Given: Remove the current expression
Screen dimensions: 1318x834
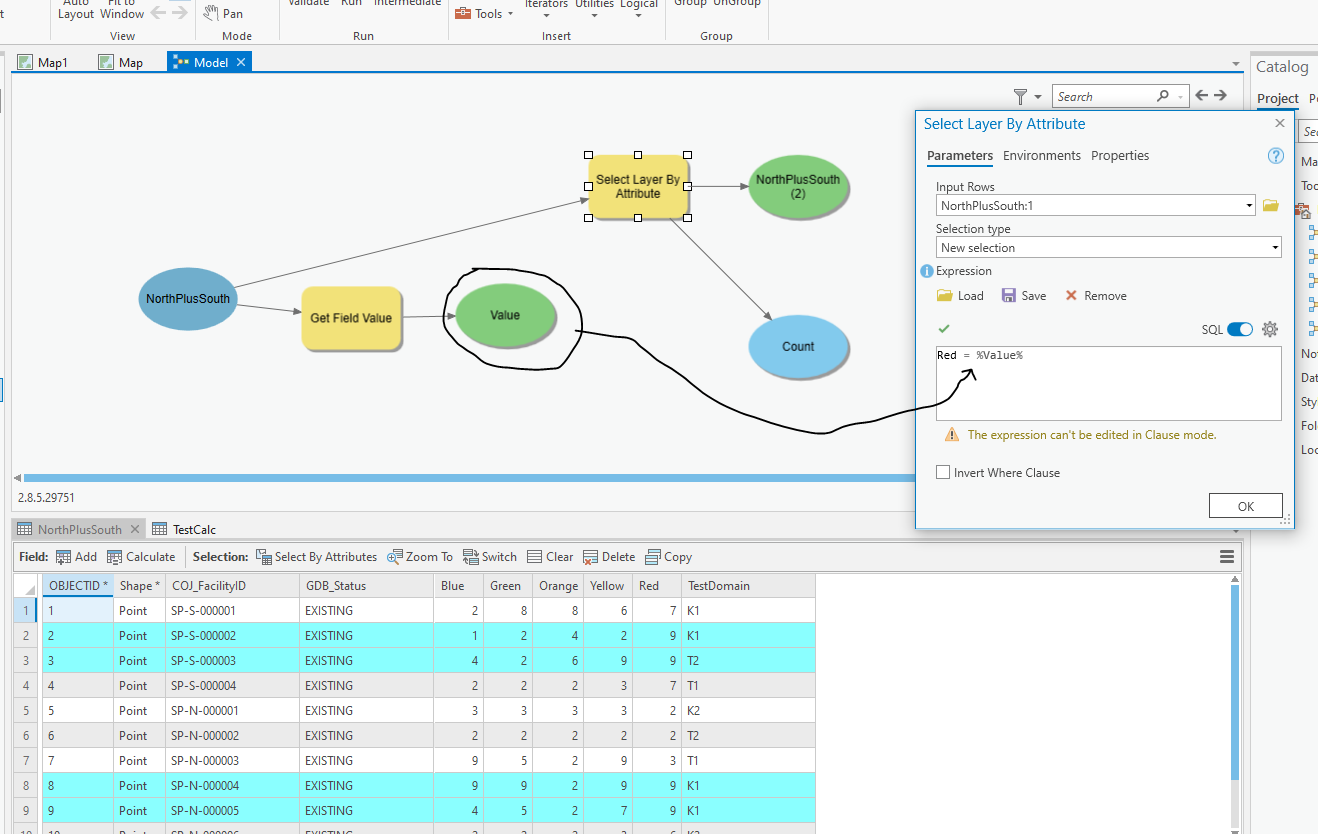Looking at the screenshot, I should [x=1096, y=295].
